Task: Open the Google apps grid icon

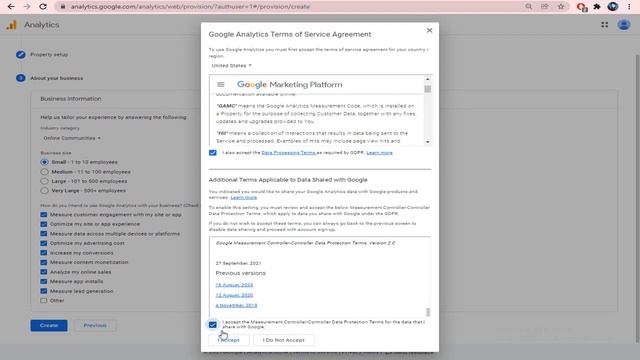Action: 604,25
